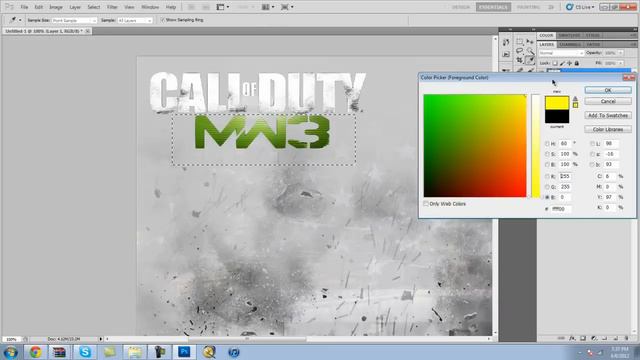
Task: Click the Photoshop logo in menu bar
Action: [9, 7]
